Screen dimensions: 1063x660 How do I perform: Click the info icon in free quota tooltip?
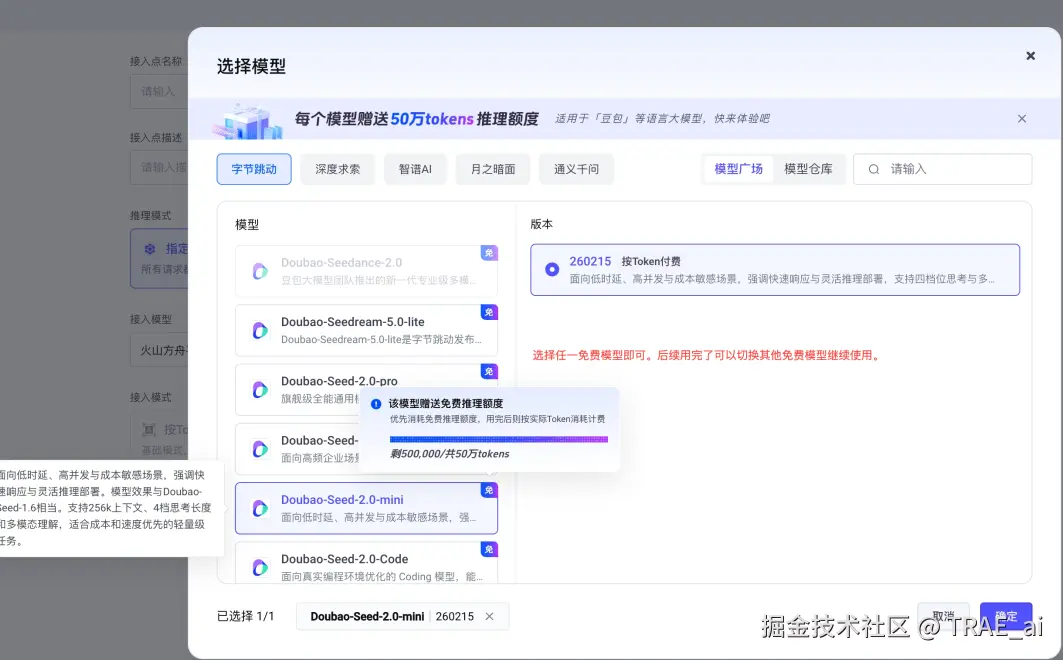pos(376,404)
